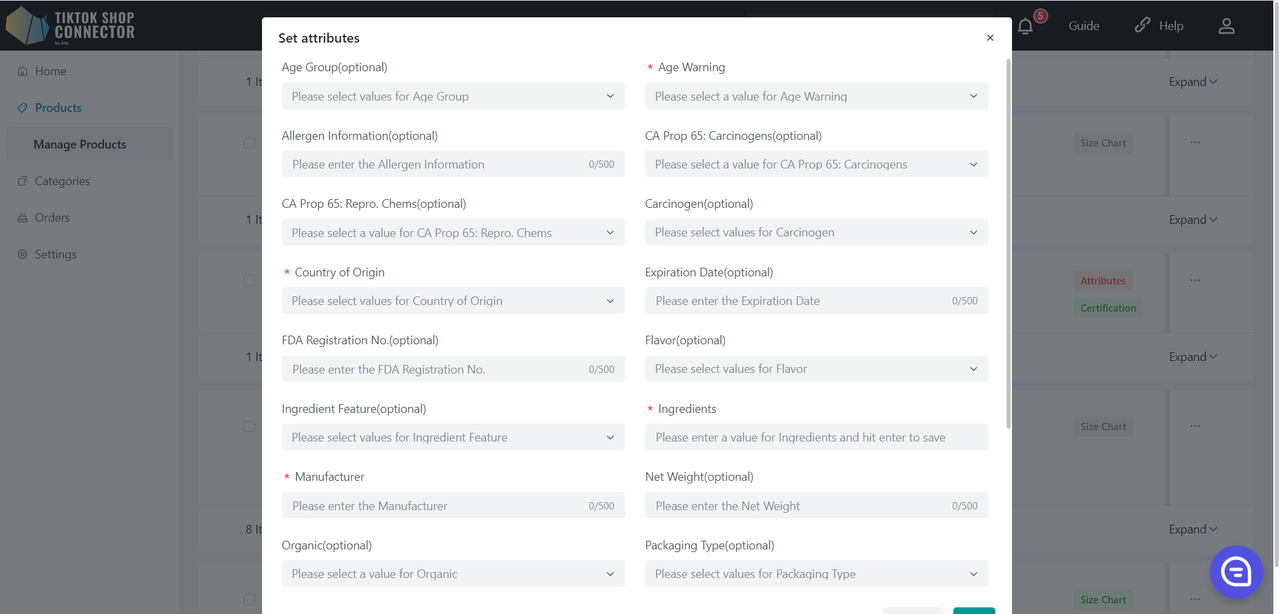Open the Age Group dropdown
Screen dimensions: 1280x614
(453, 96)
